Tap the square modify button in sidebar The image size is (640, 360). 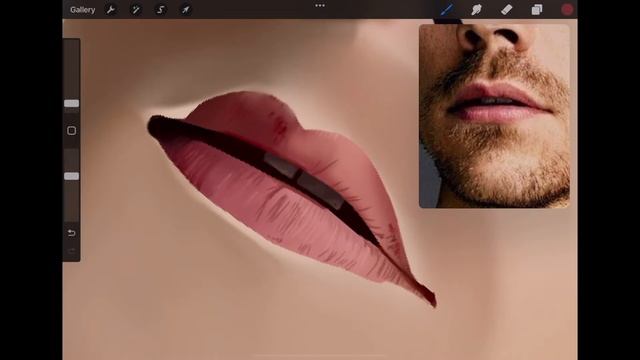point(71,131)
